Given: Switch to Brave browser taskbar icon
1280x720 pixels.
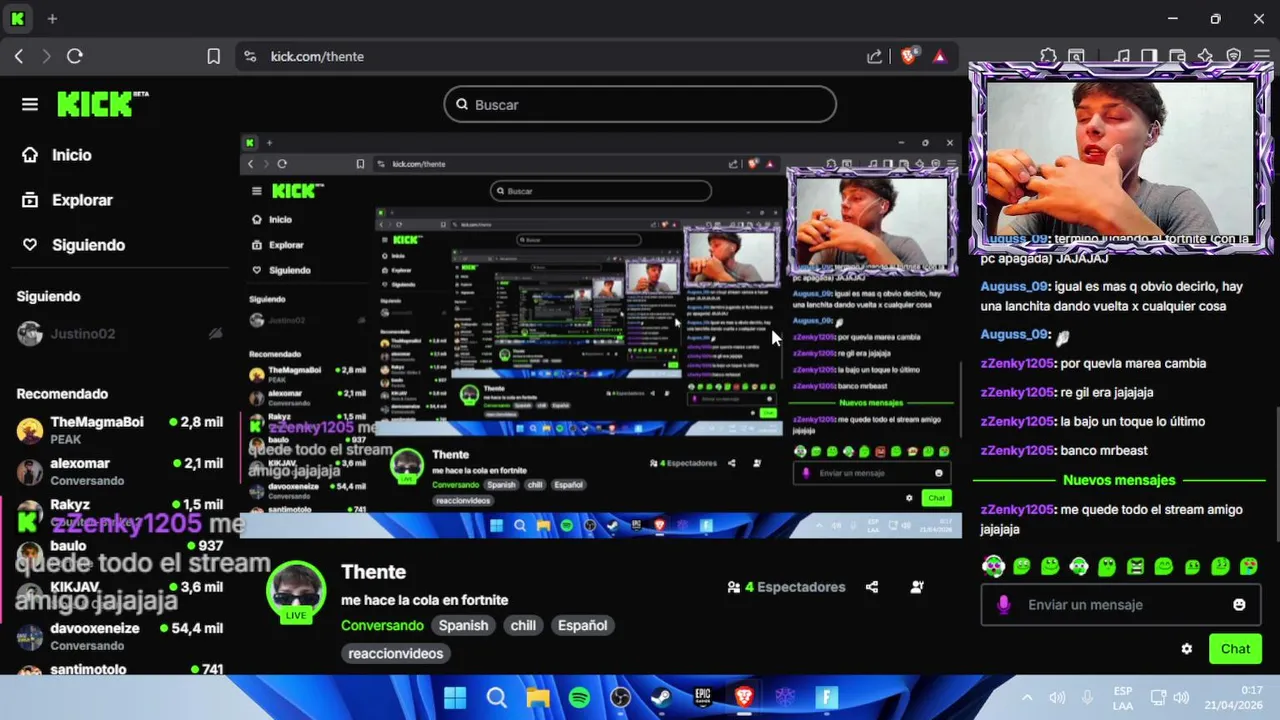Looking at the screenshot, I should (x=744, y=697).
